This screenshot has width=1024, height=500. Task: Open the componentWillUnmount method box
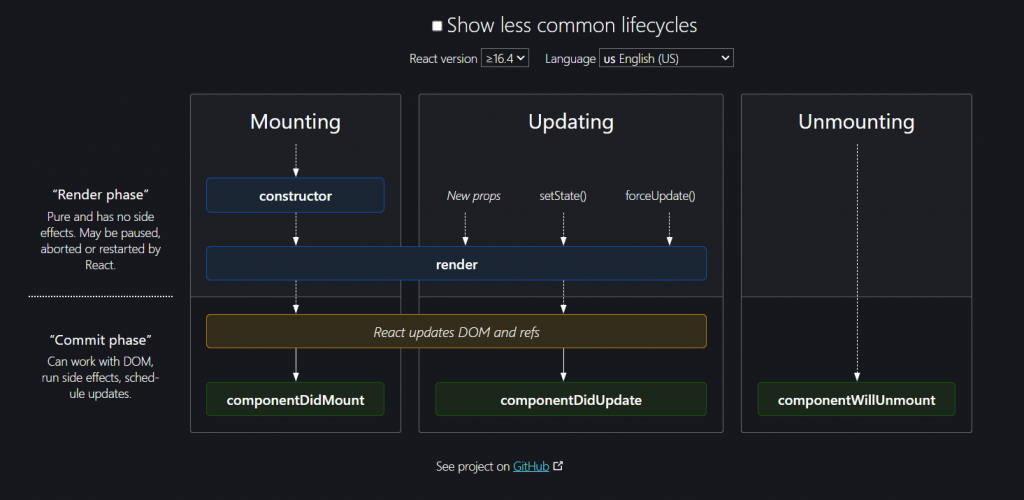856,400
